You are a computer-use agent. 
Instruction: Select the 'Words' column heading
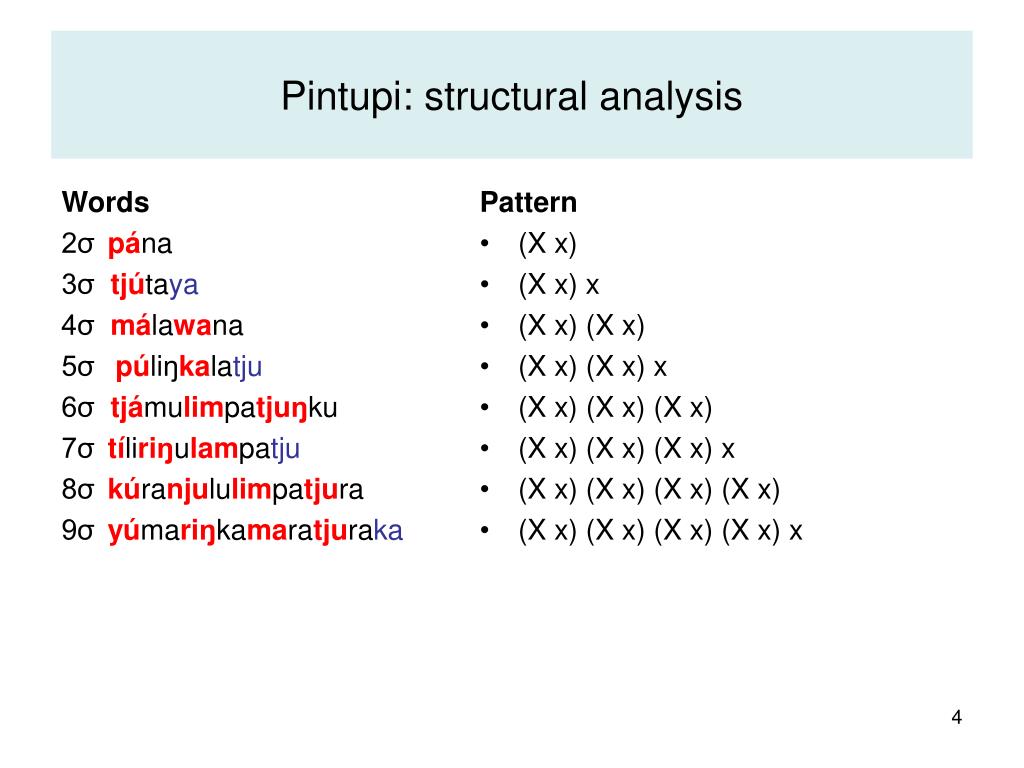(x=106, y=202)
